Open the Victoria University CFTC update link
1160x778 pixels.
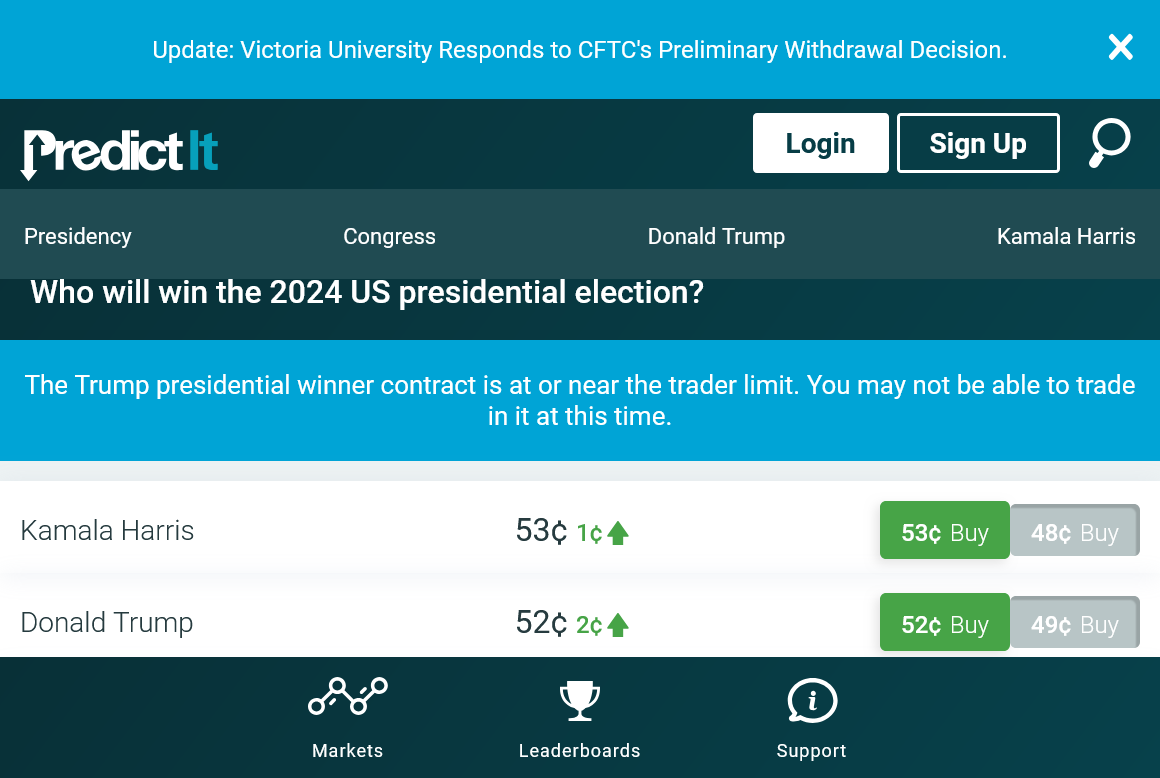click(x=579, y=50)
